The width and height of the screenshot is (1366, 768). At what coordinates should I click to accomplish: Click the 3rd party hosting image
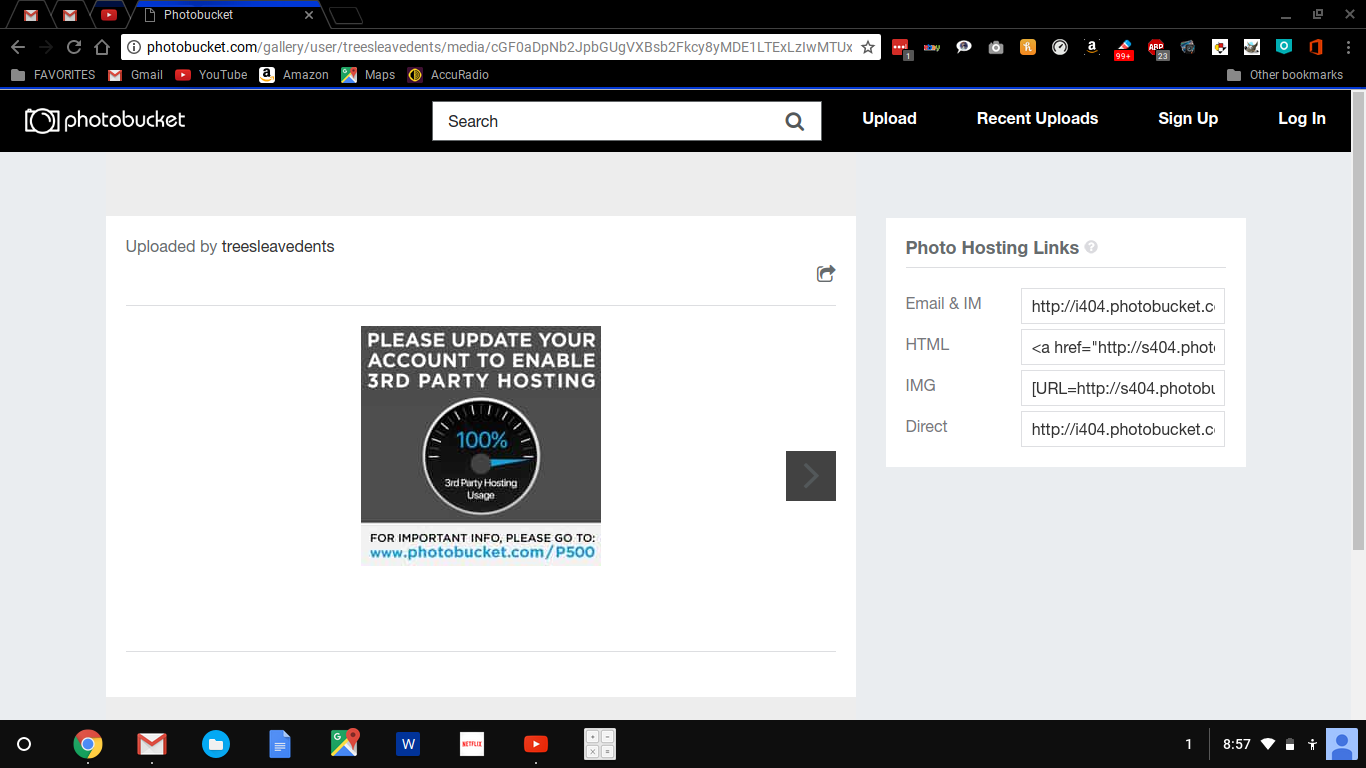point(480,446)
